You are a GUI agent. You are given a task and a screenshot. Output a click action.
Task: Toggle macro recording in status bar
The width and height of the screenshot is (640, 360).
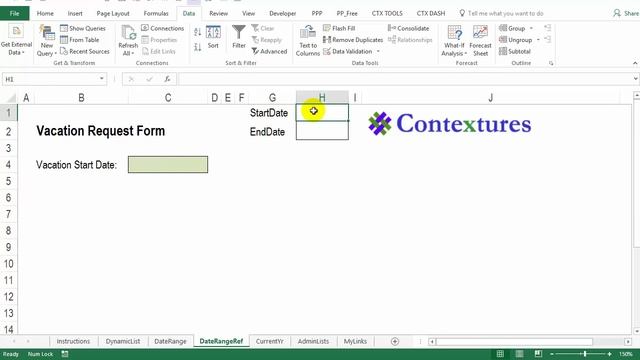[x=65, y=354]
